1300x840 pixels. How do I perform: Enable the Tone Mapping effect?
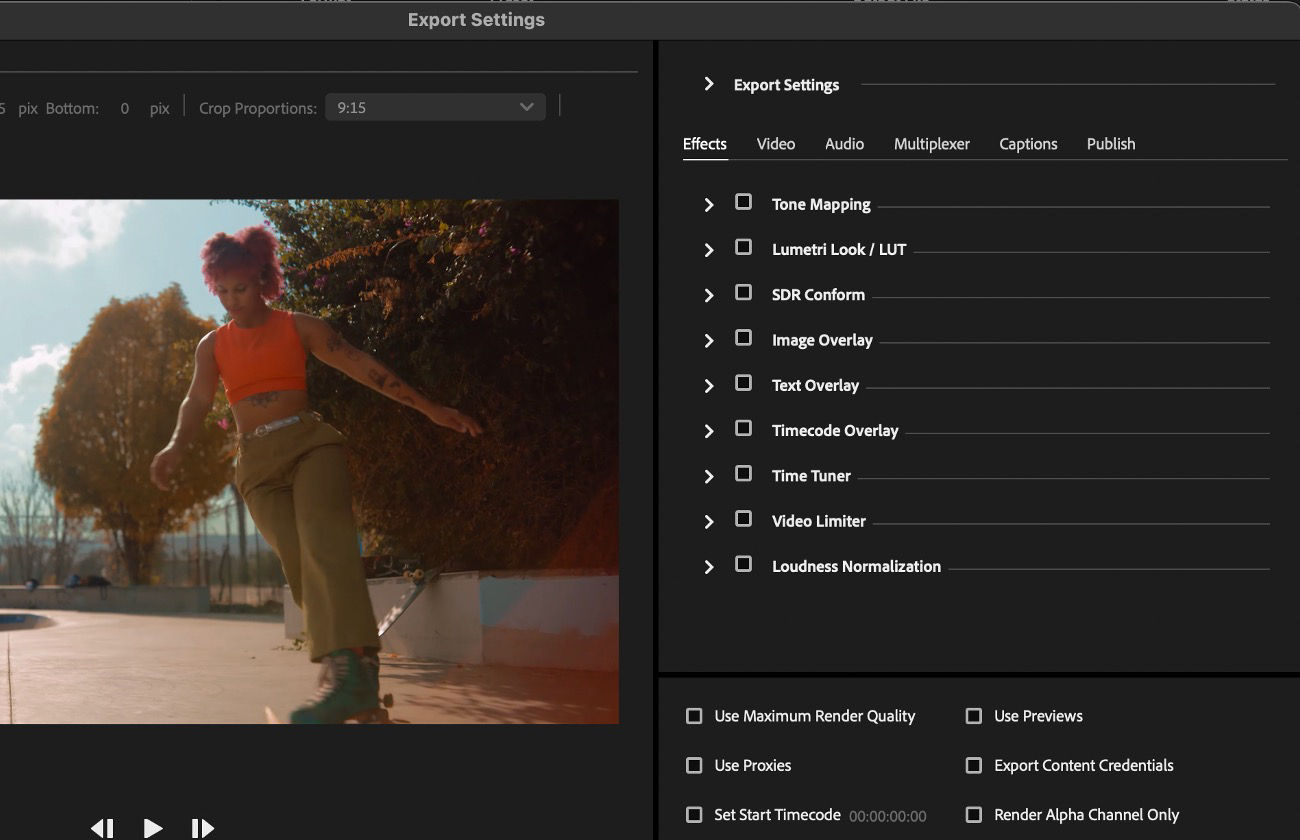pos(743,201)
